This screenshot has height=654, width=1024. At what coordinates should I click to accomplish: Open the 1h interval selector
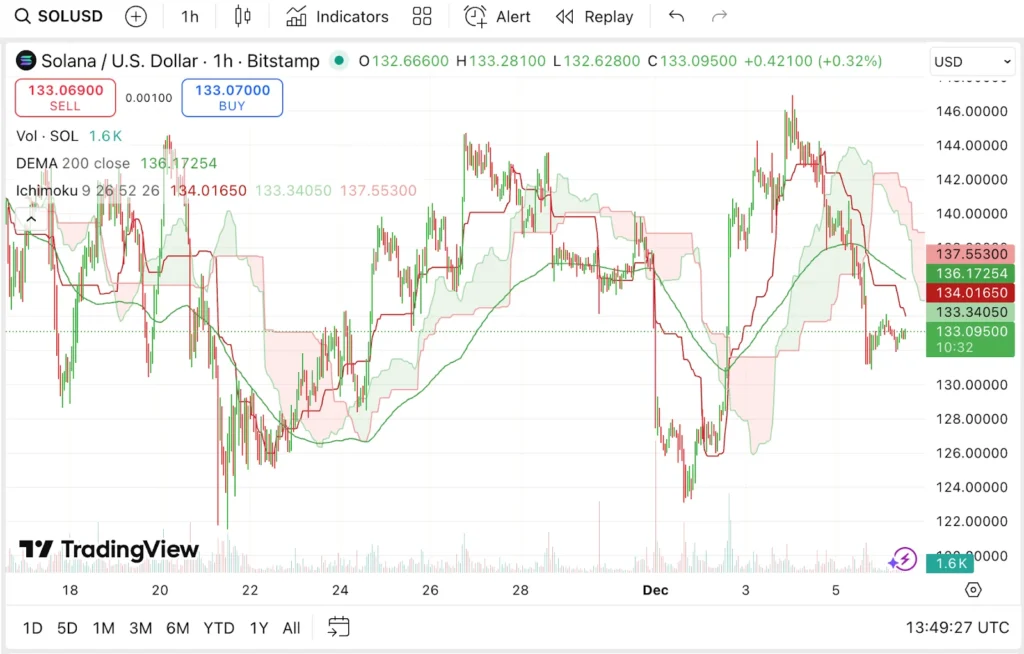[190, 17]
